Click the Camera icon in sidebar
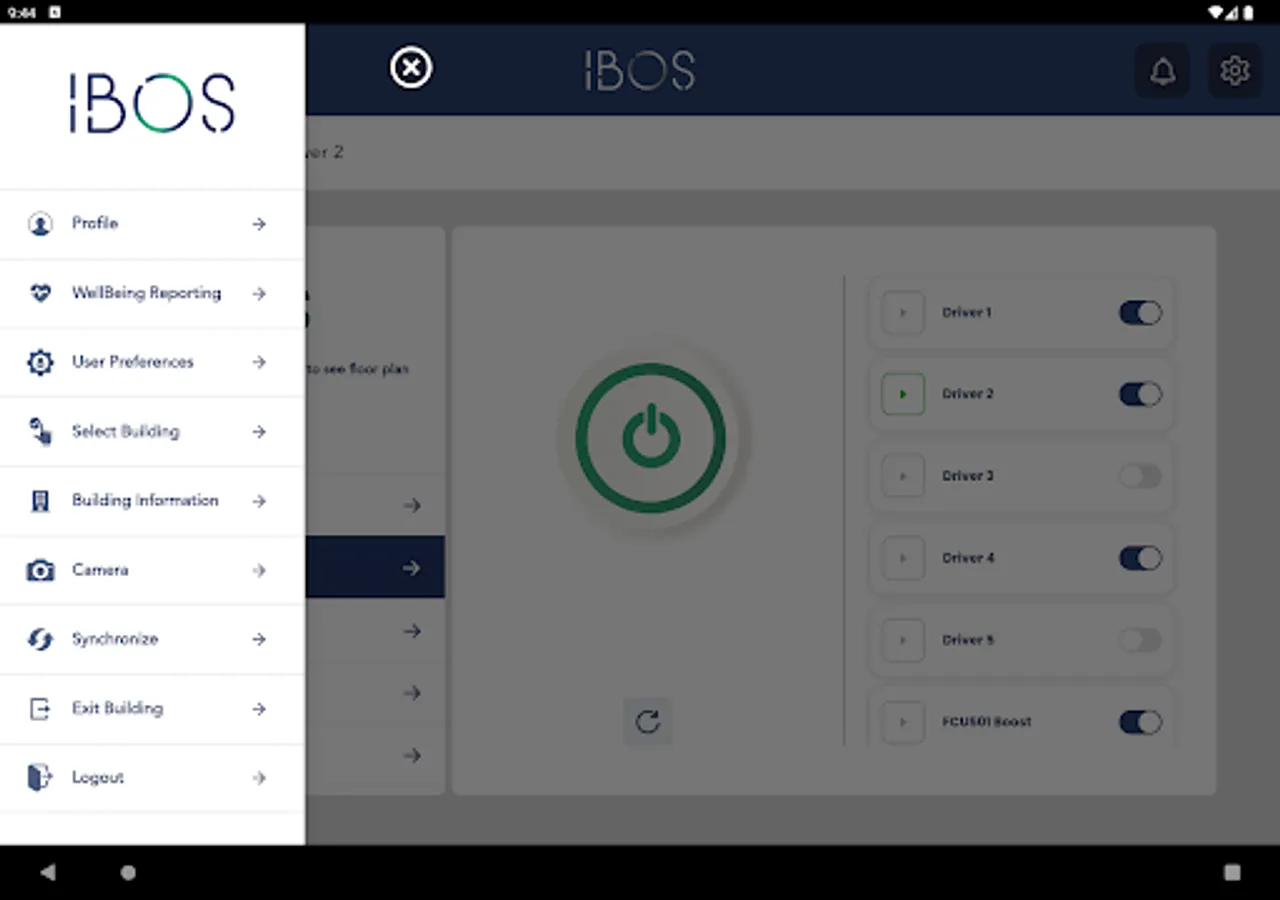 pos(40,570)
